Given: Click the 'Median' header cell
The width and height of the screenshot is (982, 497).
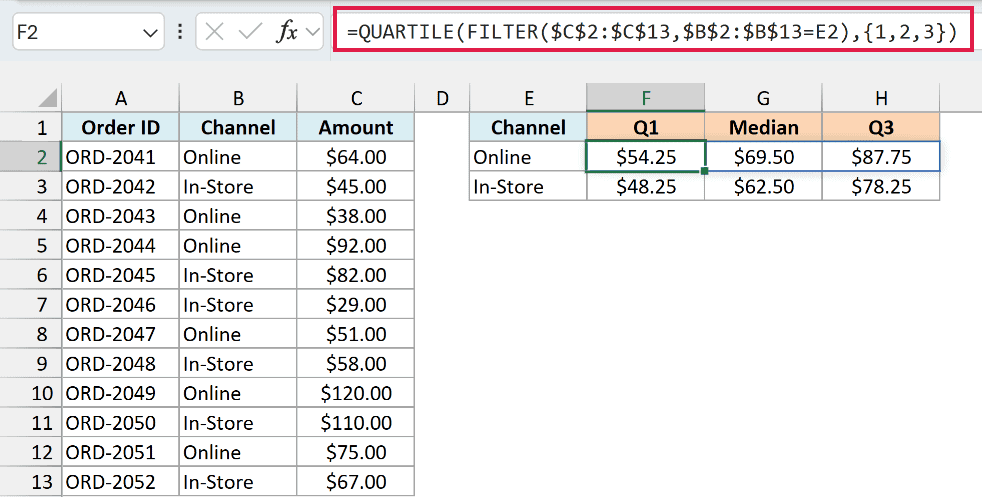Looking at the screenshot, I should [x=763, y=128].
